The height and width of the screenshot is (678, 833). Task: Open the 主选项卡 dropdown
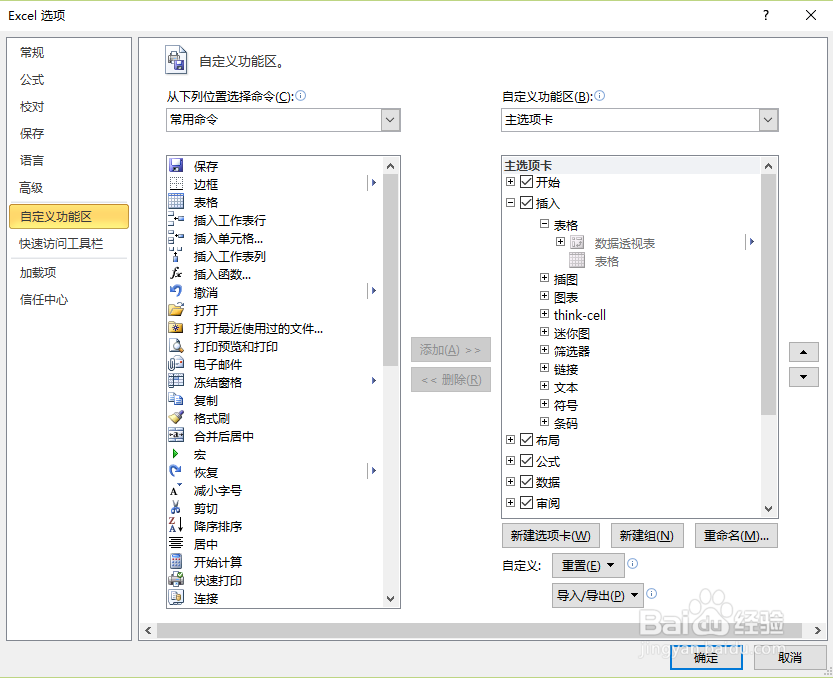pyautogui.click(x=767, y=119)
